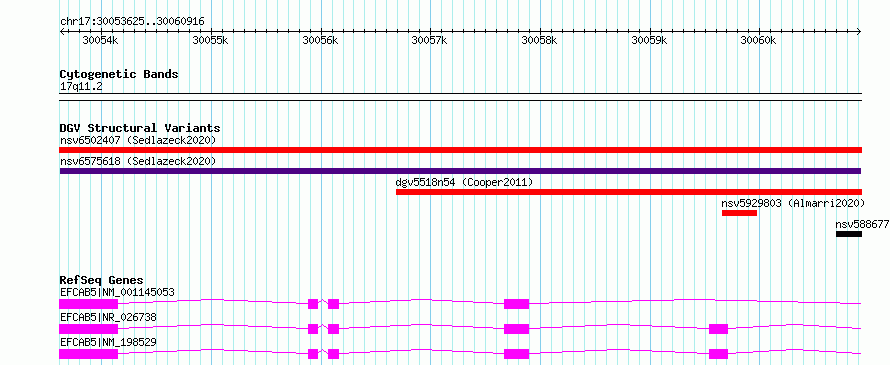Click the 30056k ruler tick label

pyautogui.click(x=320, y=40)
